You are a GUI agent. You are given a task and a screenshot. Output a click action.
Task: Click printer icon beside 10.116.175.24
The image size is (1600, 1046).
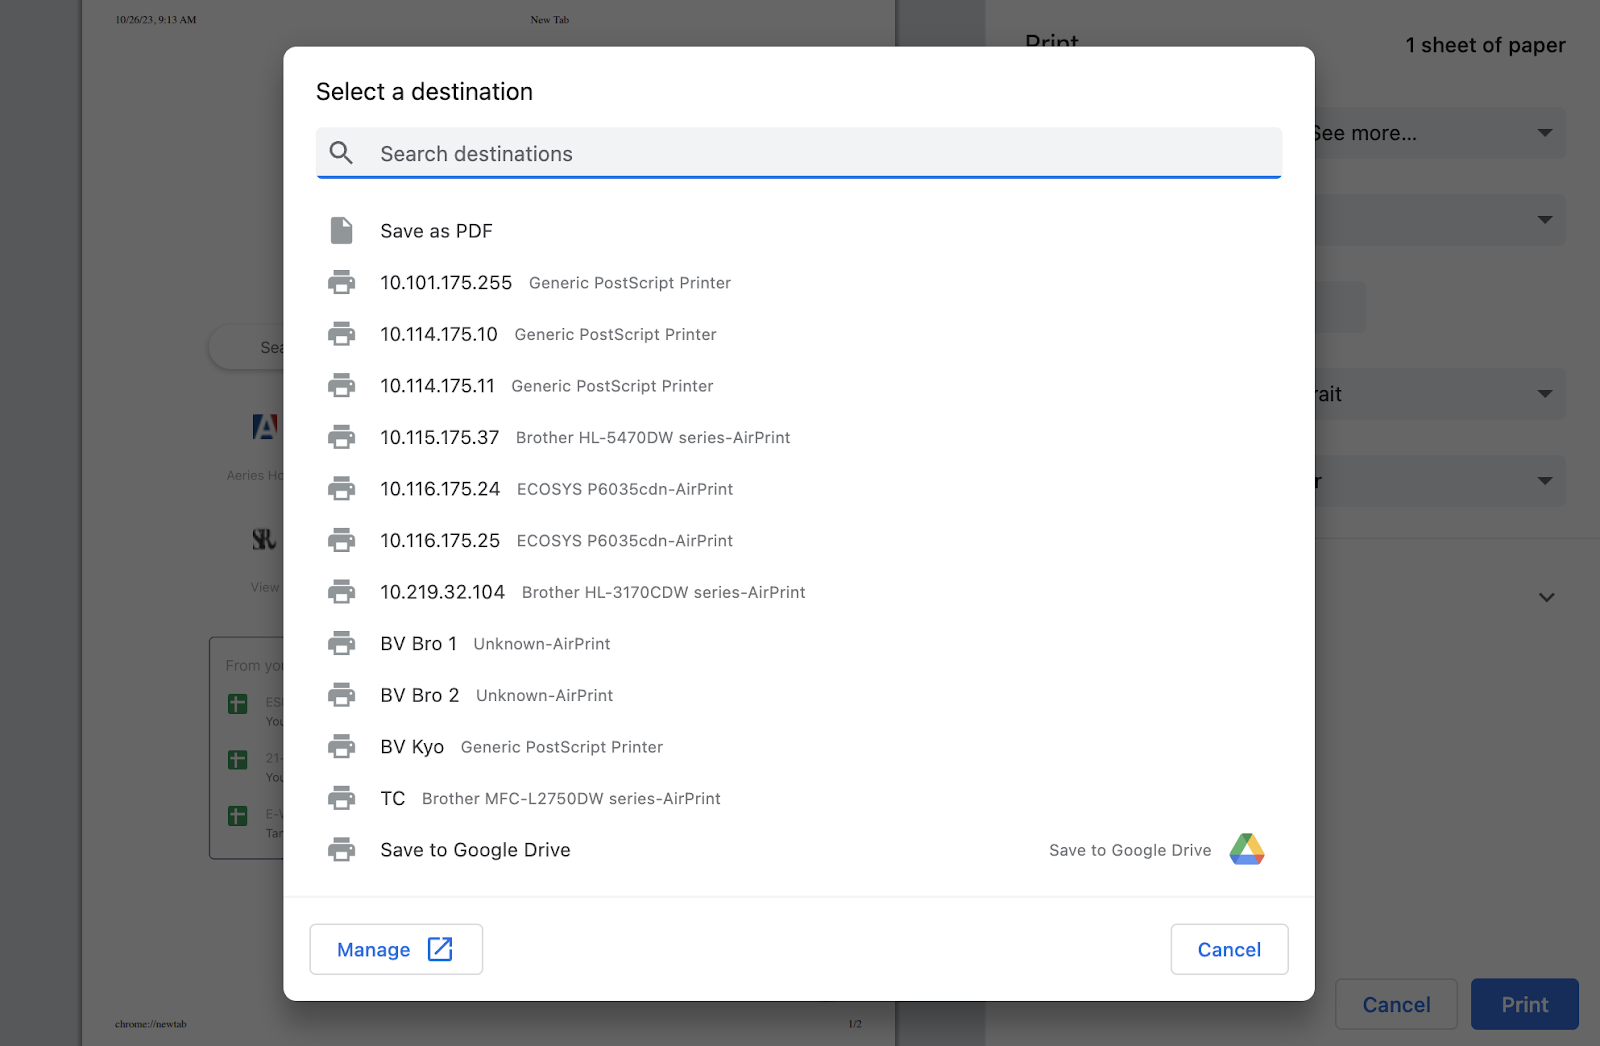pyautogui.click(x=341, y=489)
